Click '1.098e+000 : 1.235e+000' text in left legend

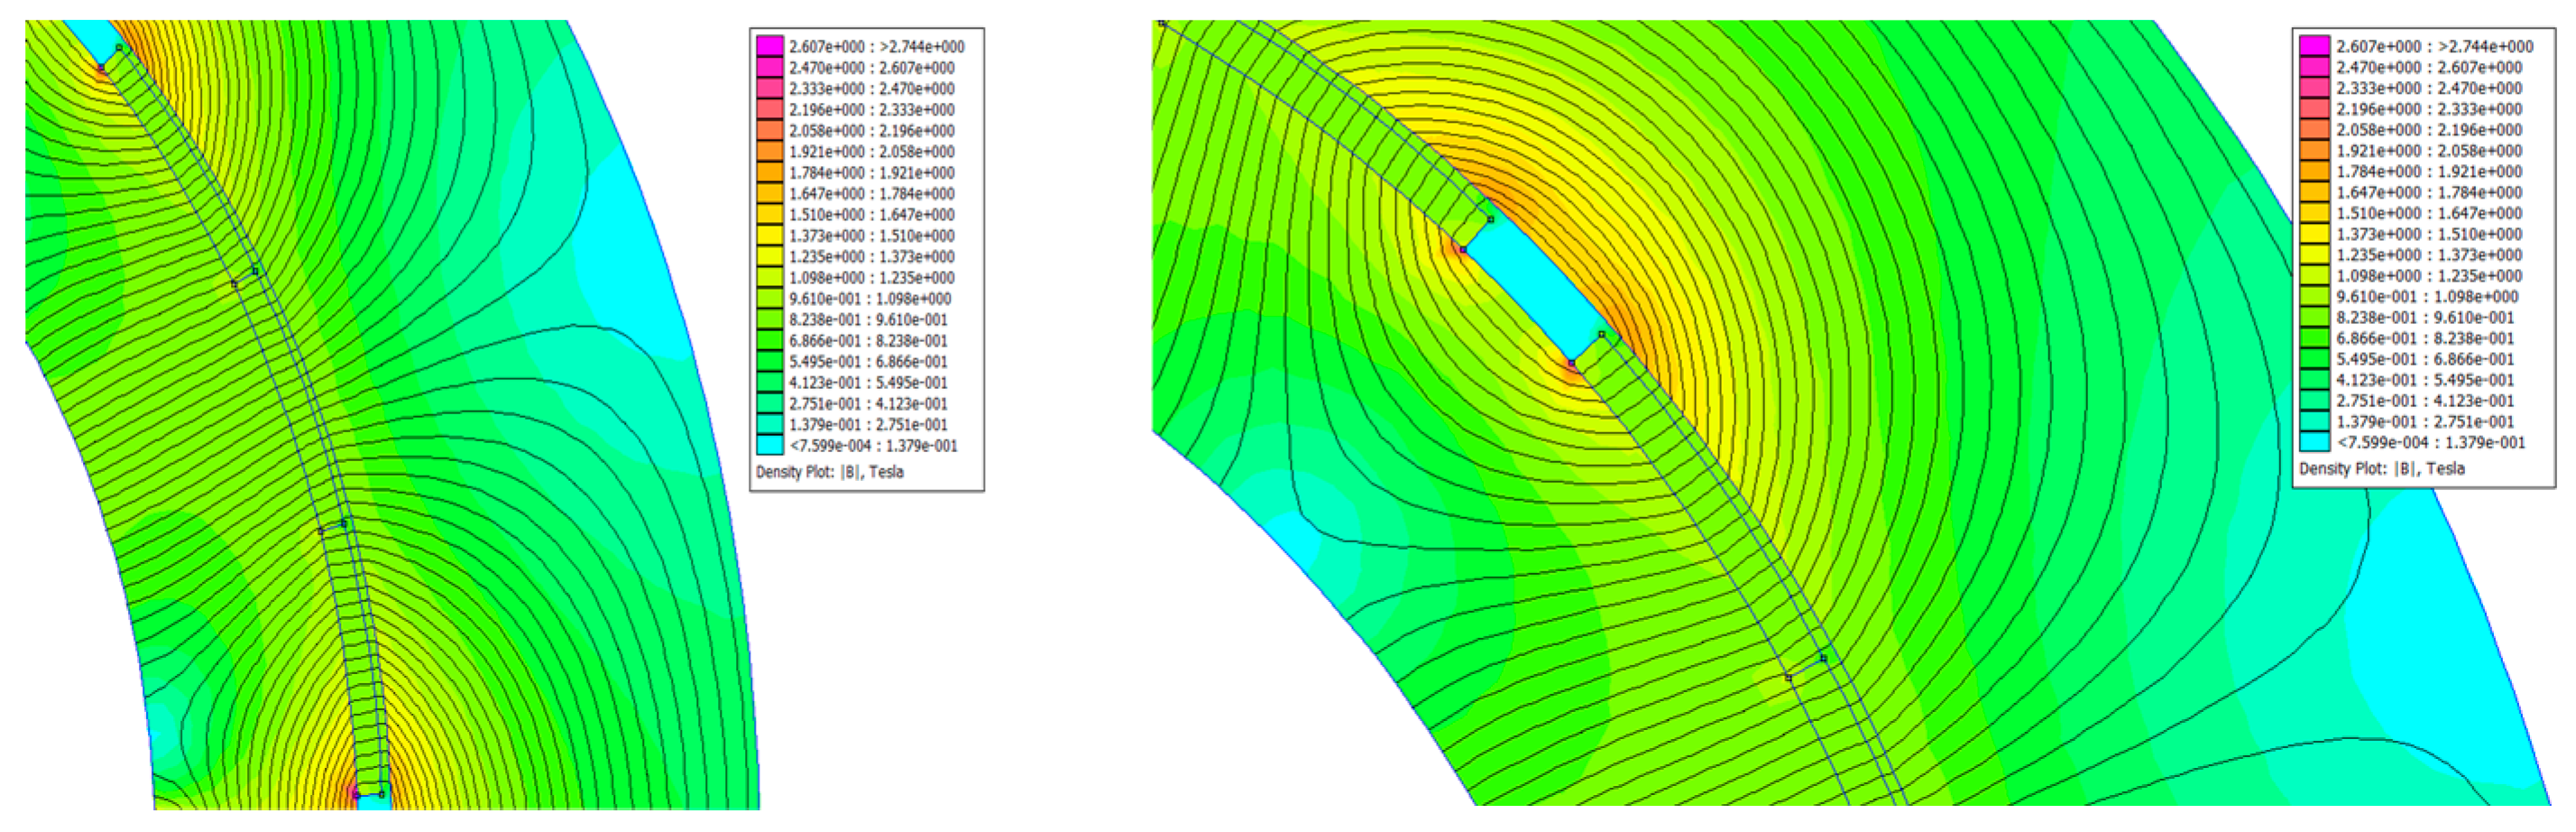pos(872,277)
